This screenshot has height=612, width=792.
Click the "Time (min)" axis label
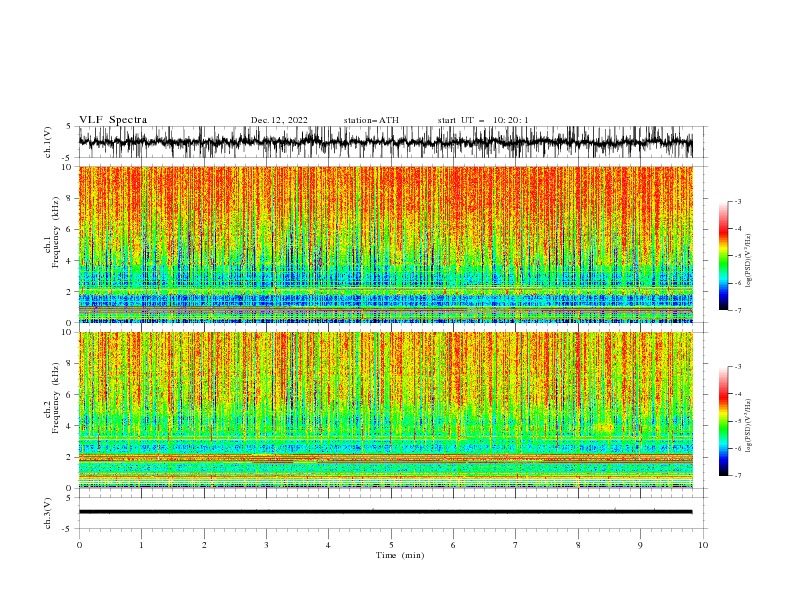(x=400, y=555)
